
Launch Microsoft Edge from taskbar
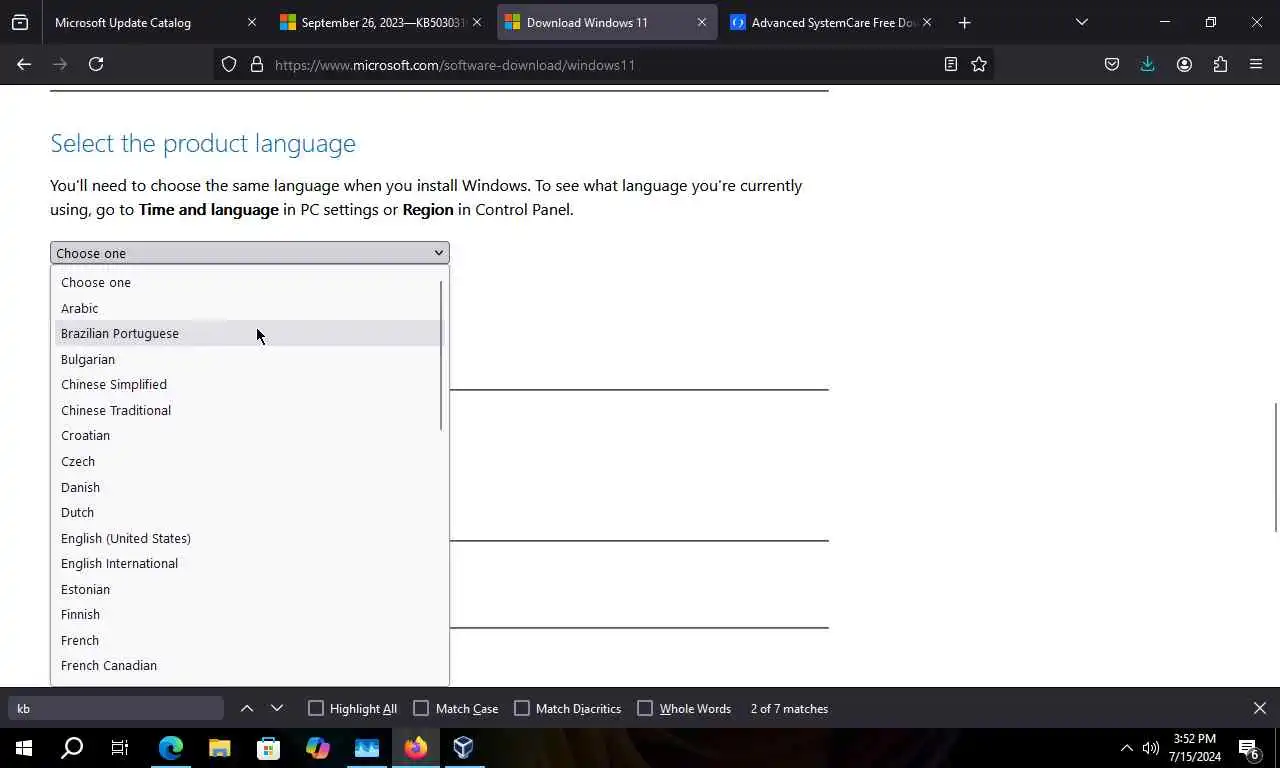(x=171, y=747)
